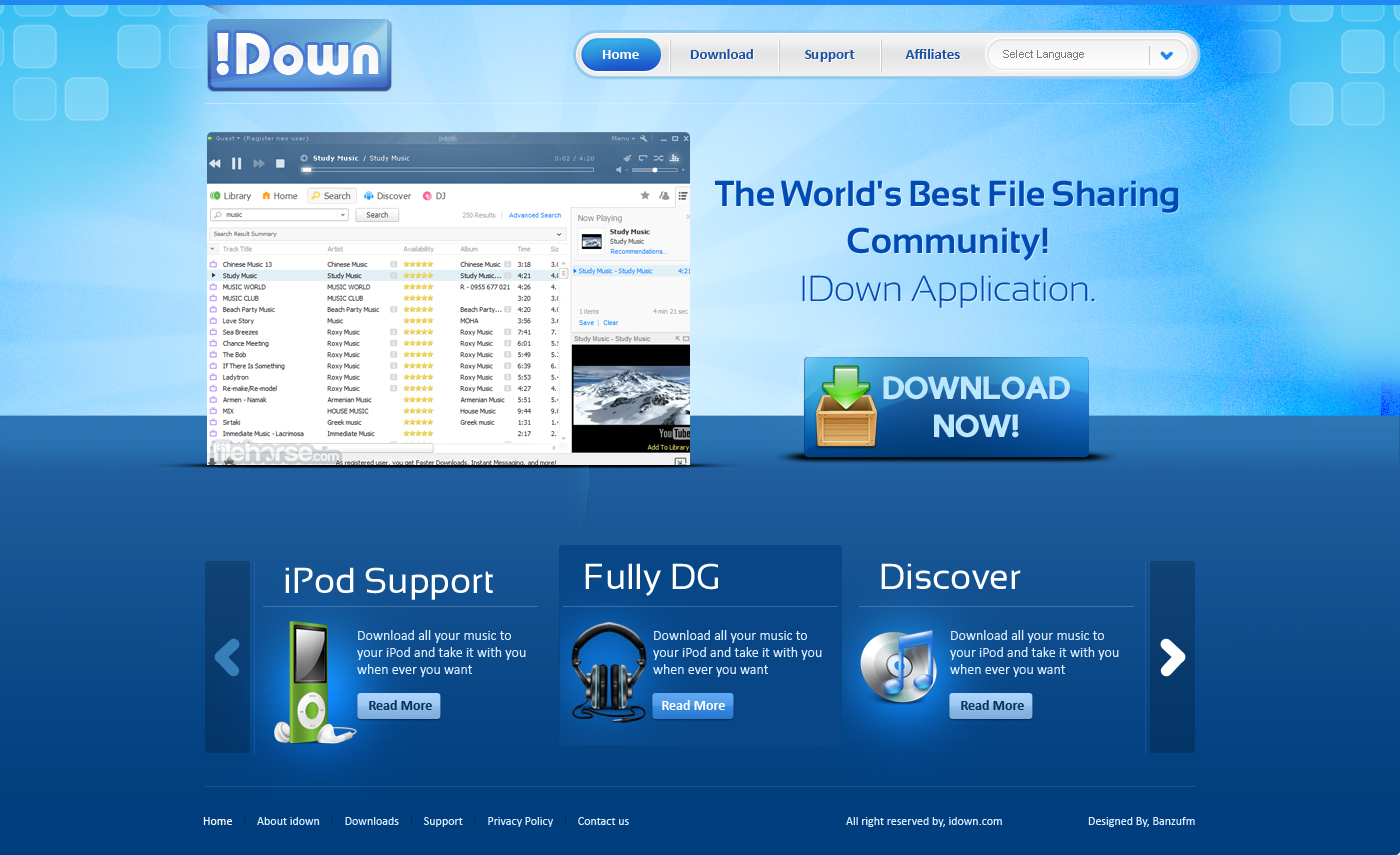Open the Select Language dropdown
This screenshot has height=855, width=1400.
[1087, 55]
